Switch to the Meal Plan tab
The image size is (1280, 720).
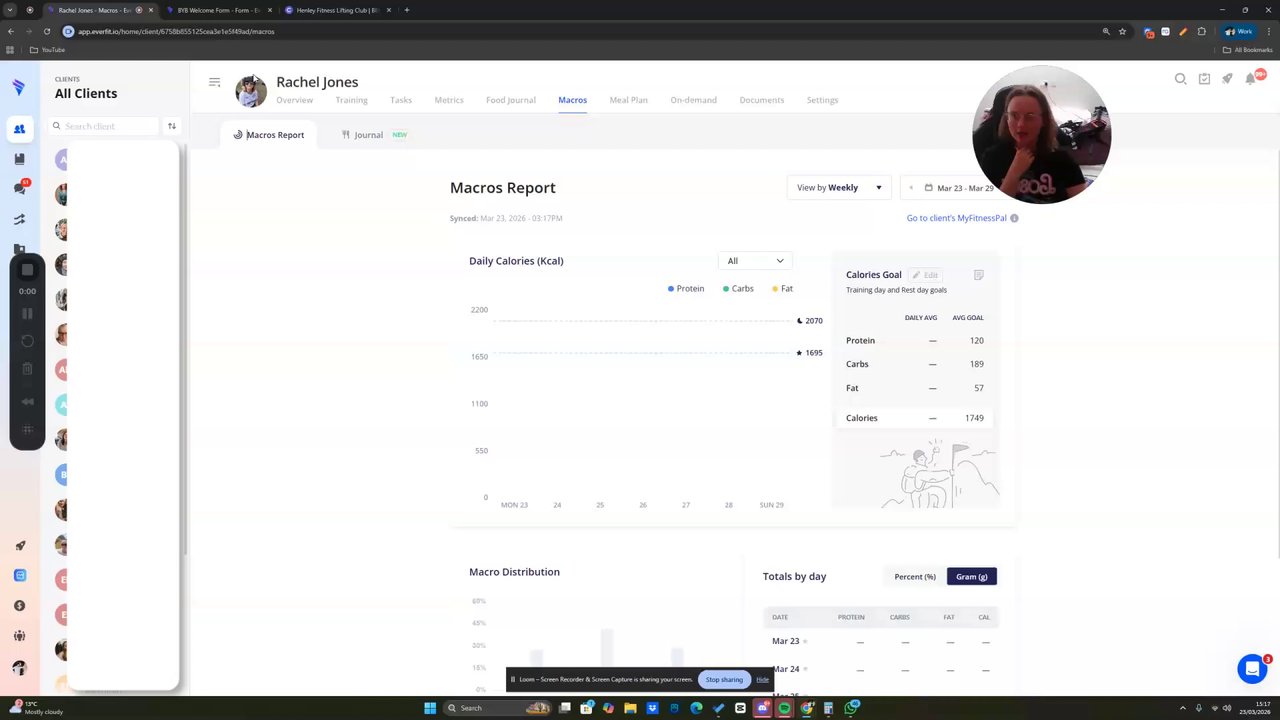click(629, 100)
